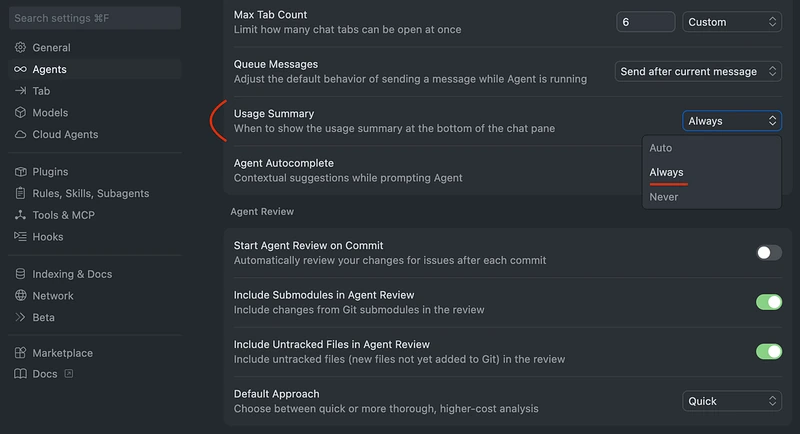The width and height of the screenshot is (800, 434).
Task: Click the Marketplace icon
Action: pyautogui.click(x=20, y=353)
